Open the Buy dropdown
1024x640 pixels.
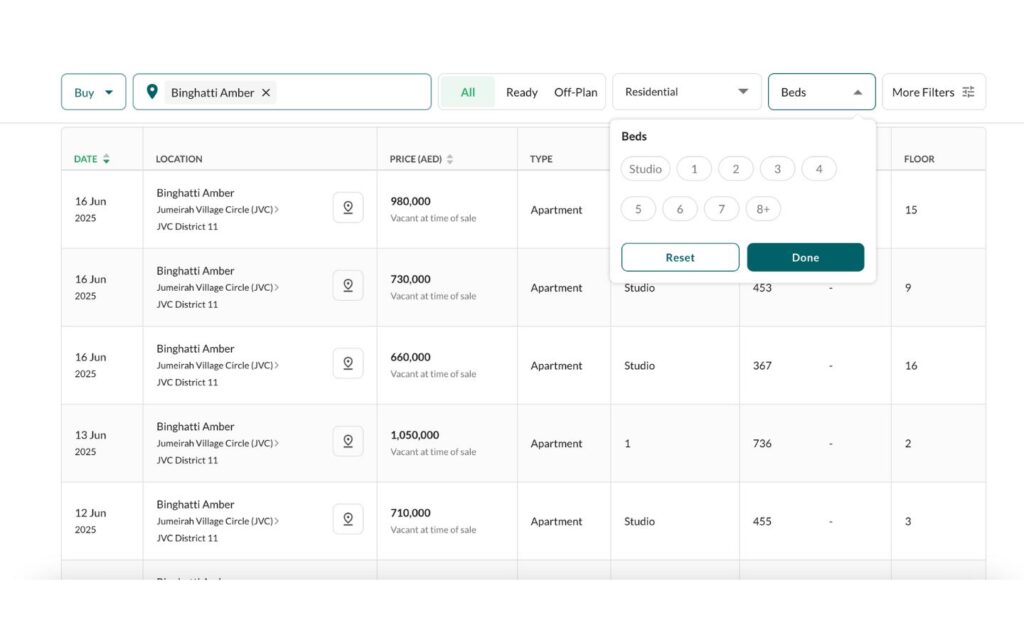(x=93, y=92)
